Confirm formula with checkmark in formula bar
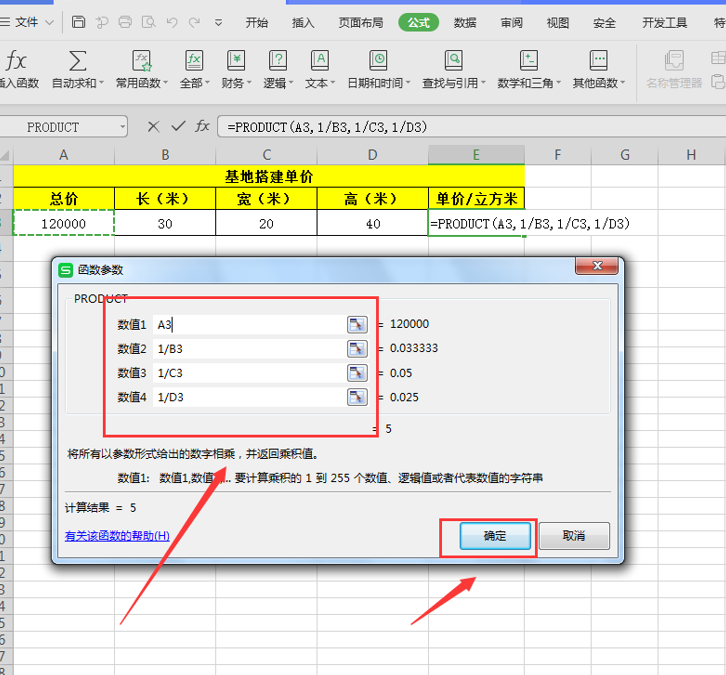 pos(178,126)
